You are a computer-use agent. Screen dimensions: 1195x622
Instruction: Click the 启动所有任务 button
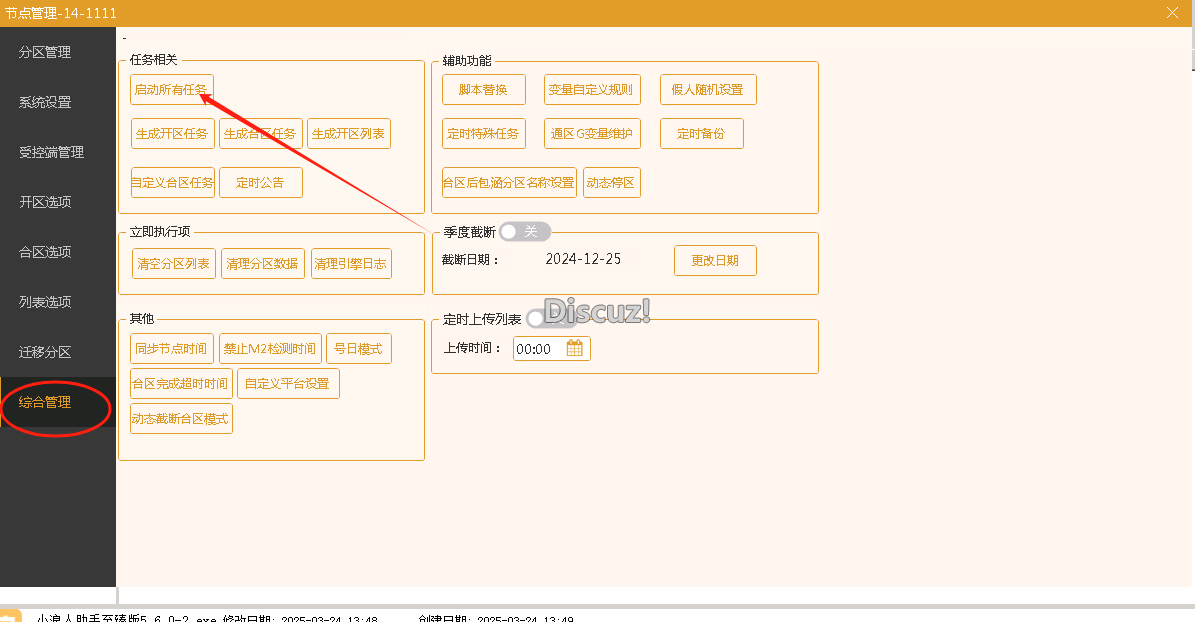click(x=172, y=89)
